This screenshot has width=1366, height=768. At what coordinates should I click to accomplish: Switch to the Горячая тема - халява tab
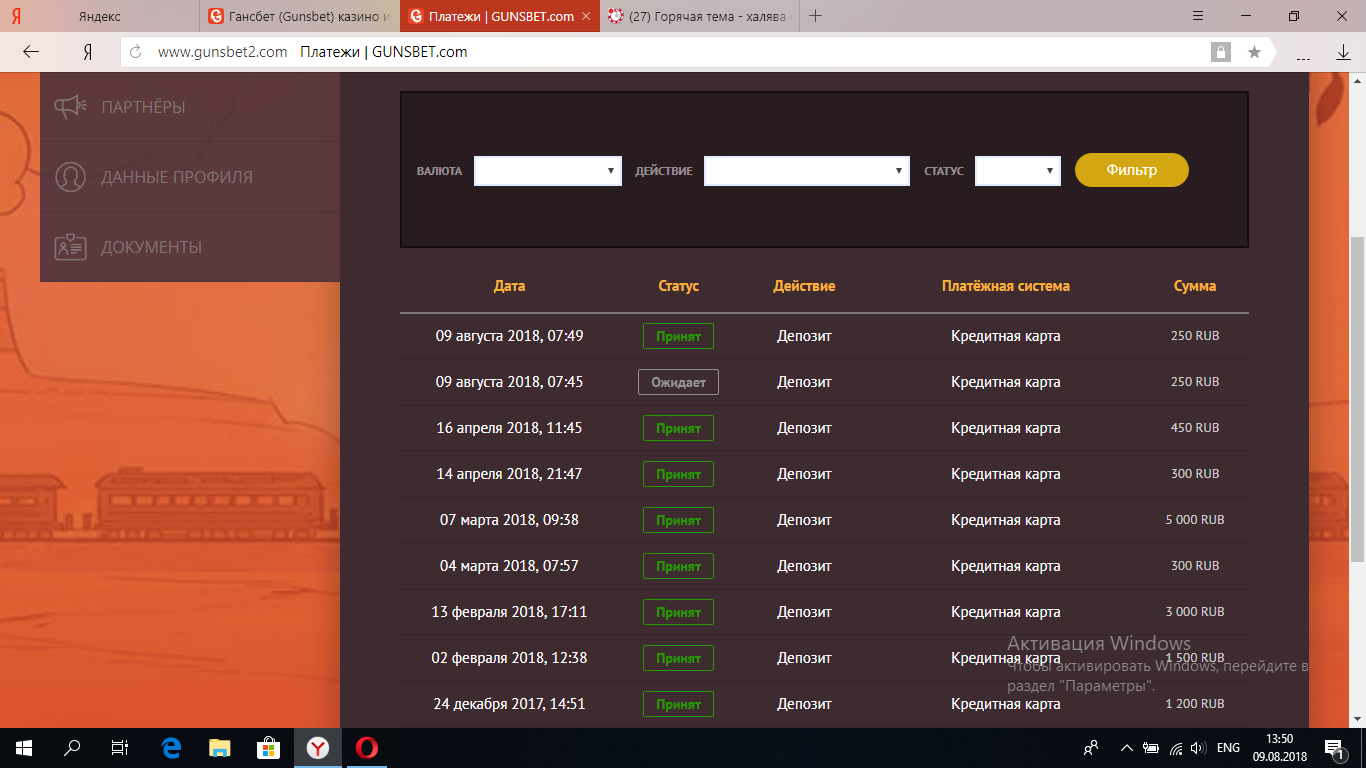point(701,16)
